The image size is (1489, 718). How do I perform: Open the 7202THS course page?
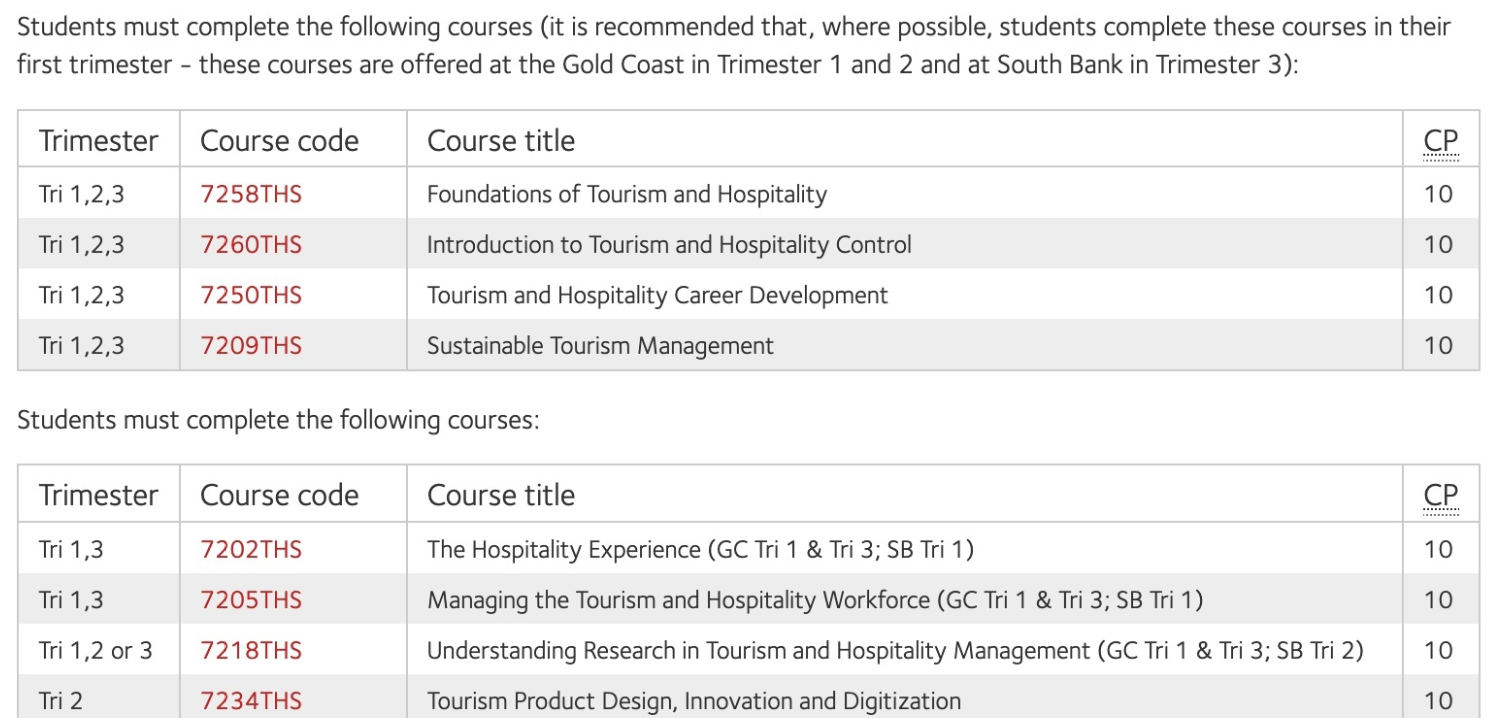click(x=251, y=549)
